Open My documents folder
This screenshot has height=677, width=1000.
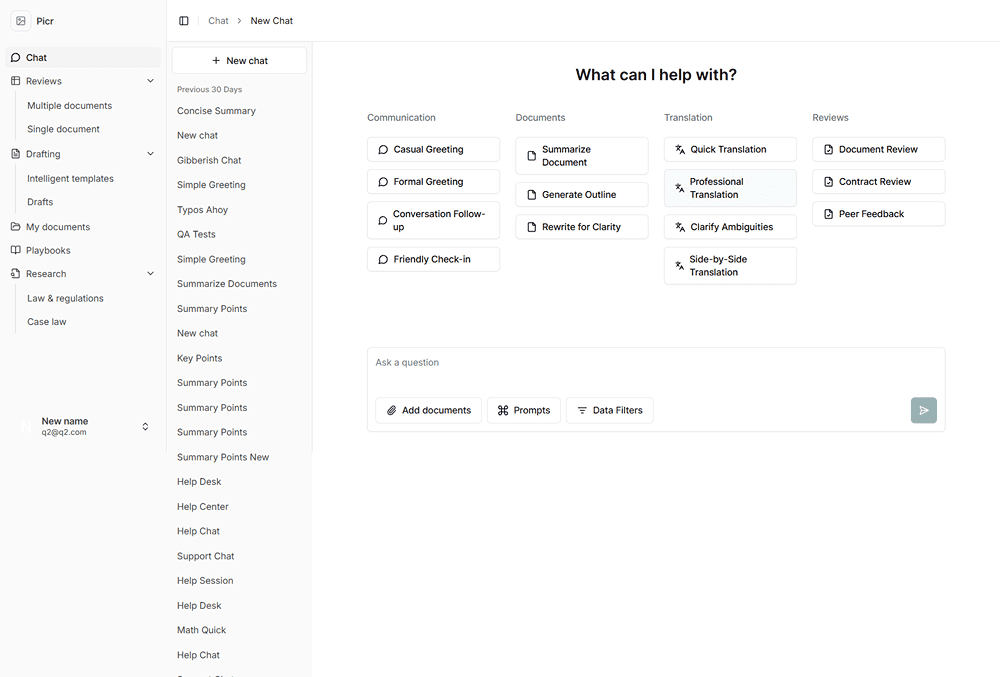coord(58,227)
